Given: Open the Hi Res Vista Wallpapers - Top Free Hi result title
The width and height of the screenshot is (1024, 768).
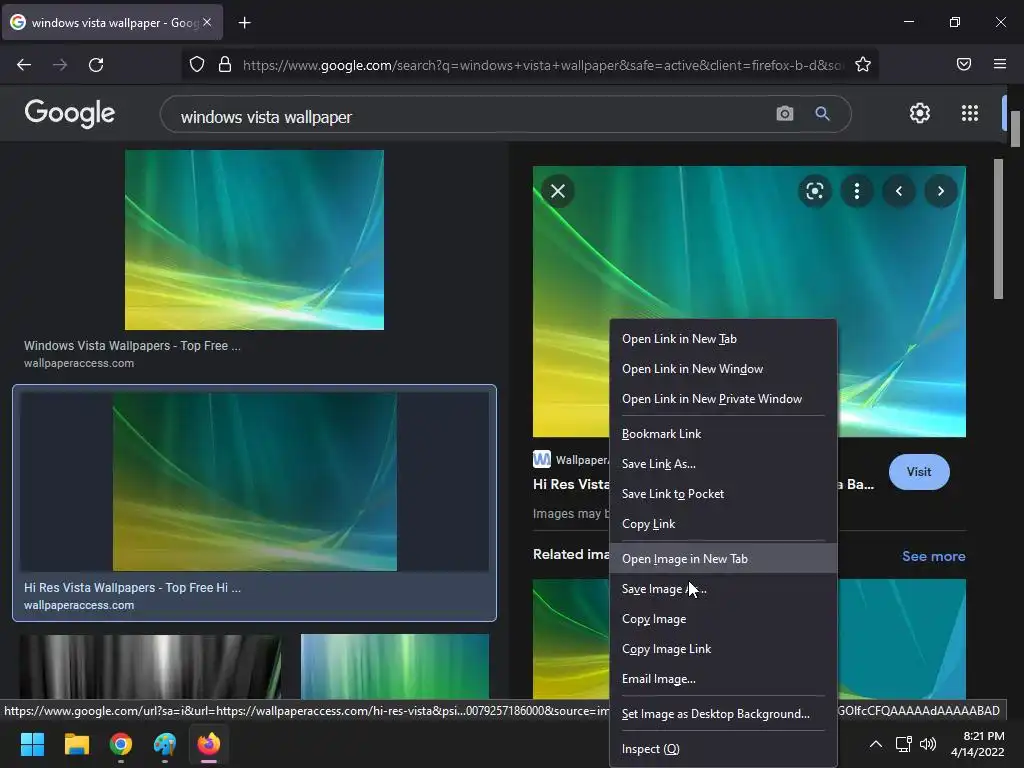Looking at the screenshot, I should tap(133, 588).
